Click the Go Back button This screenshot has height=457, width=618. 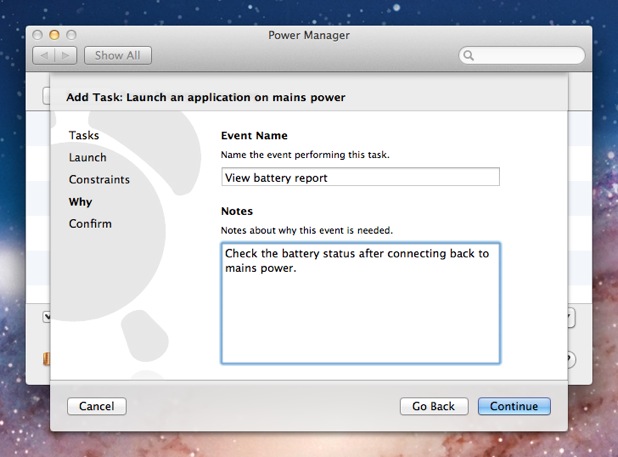point(434,406)
